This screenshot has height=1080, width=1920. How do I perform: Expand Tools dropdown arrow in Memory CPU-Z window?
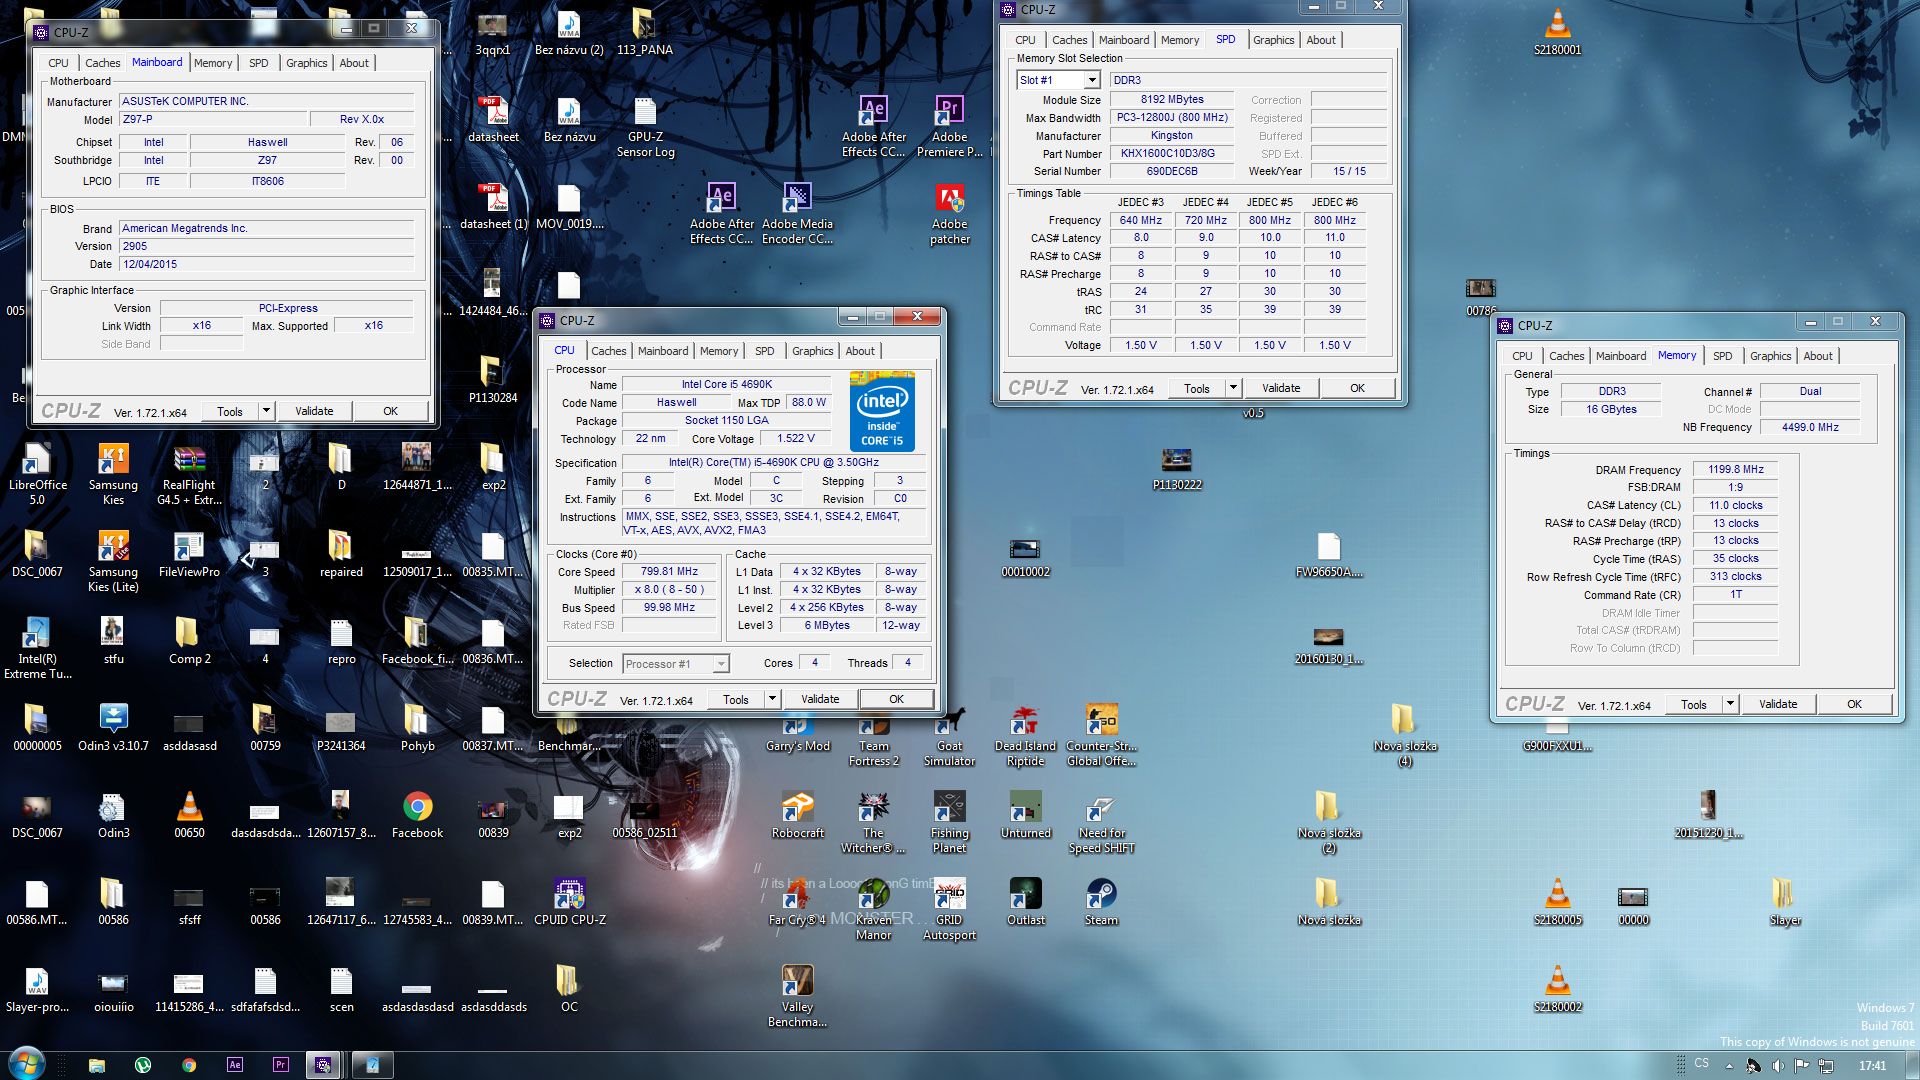click(1730, 704)
